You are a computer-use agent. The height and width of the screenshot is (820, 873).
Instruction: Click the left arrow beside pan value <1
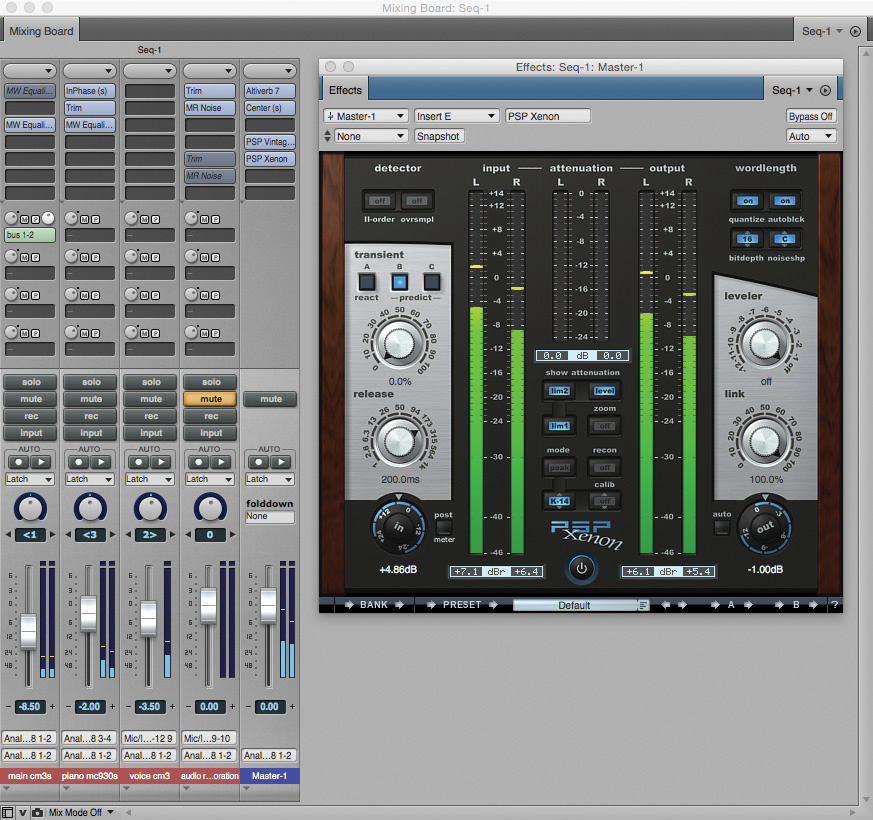tap(8, 534)
